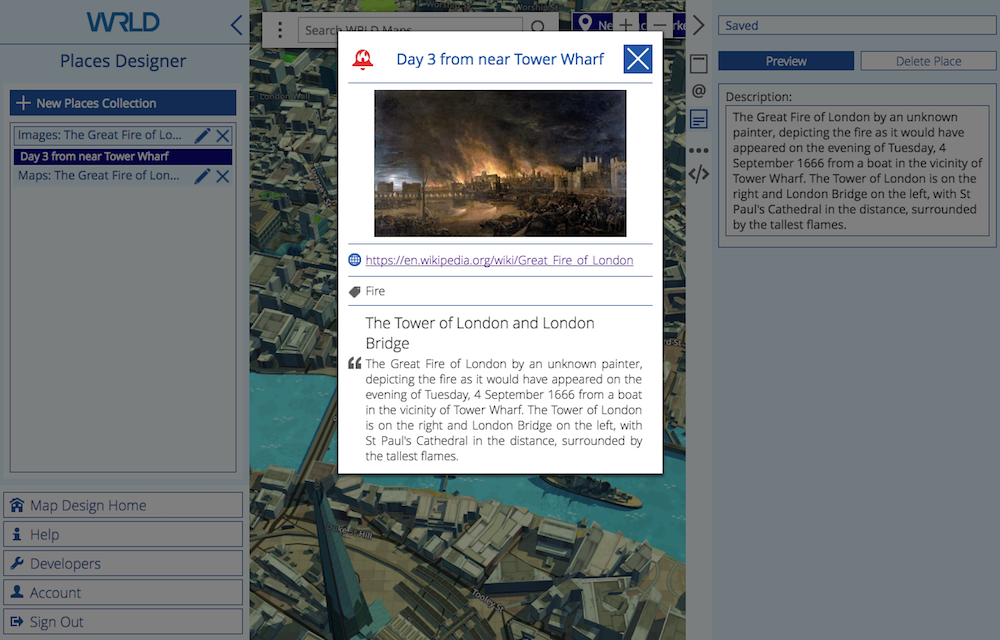Open the contact details @ icon

coord(699,91)
